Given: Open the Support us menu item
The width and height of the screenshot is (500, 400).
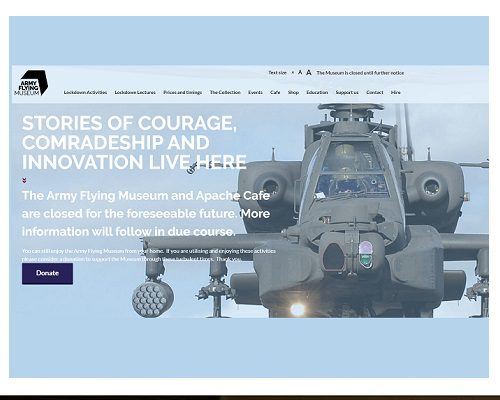Looking at the screenshot, I should (347, 92).
